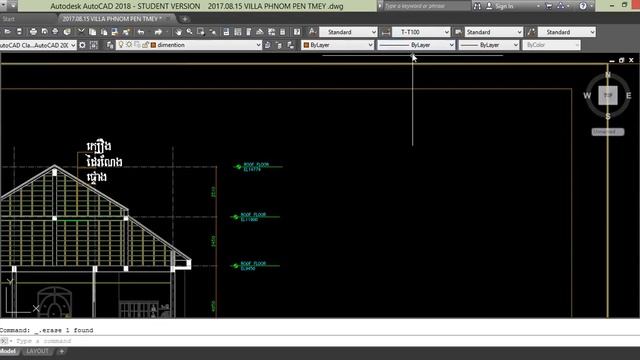Click Sign In in the title bar

[504, 6]
